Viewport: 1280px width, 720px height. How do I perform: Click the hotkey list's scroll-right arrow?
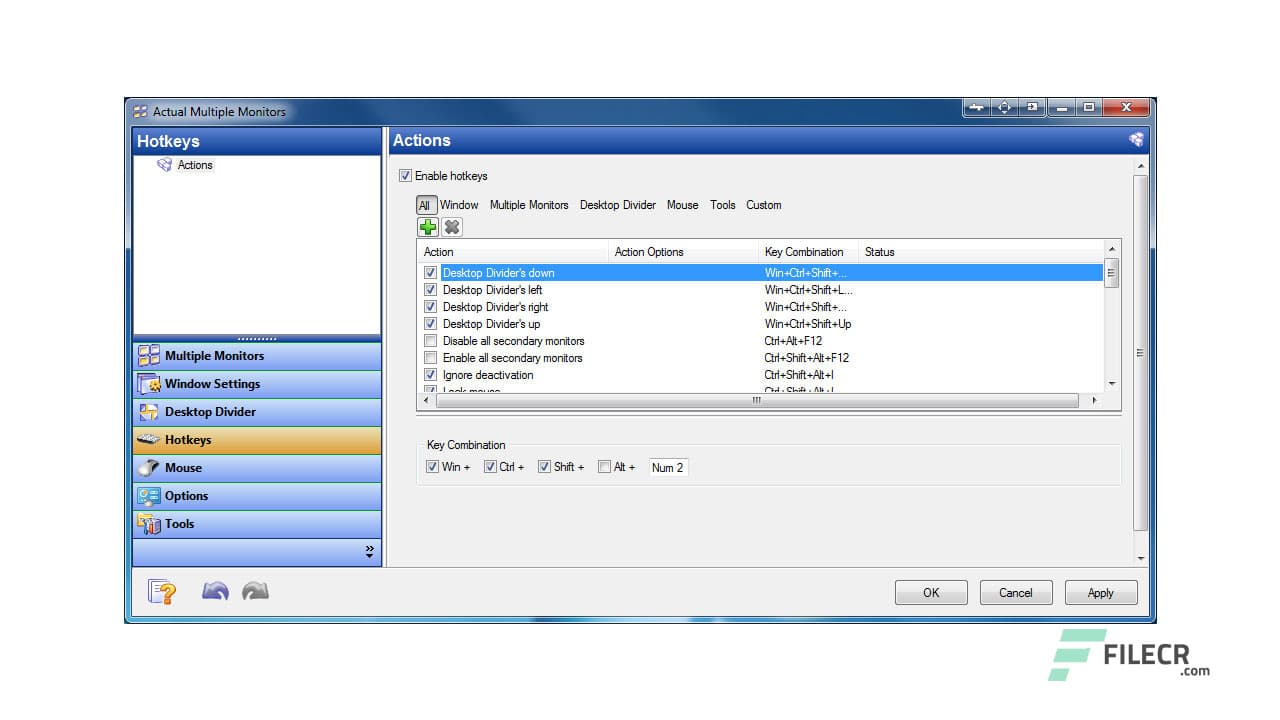pos(1094,400)
